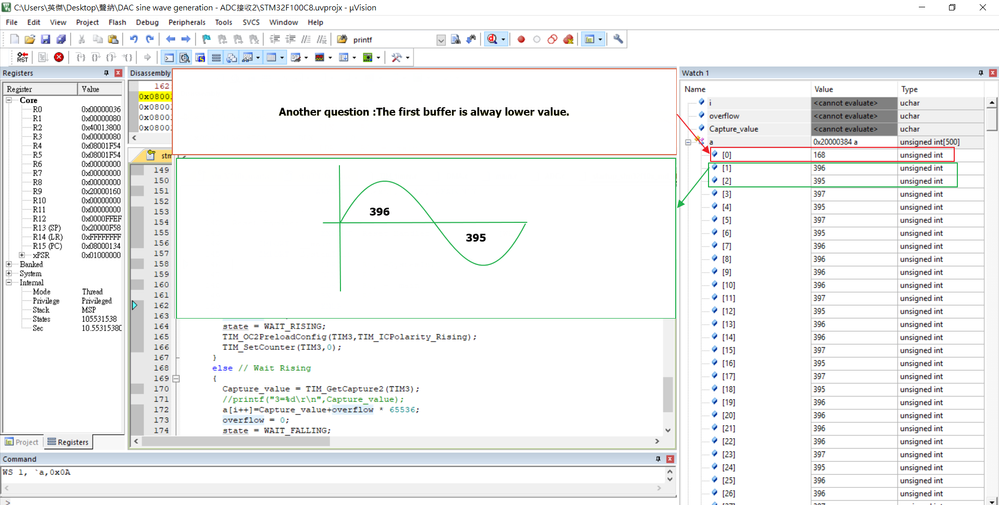Expand the Banked register group
Screen dimensions: 999x505
tap(9, 264)
